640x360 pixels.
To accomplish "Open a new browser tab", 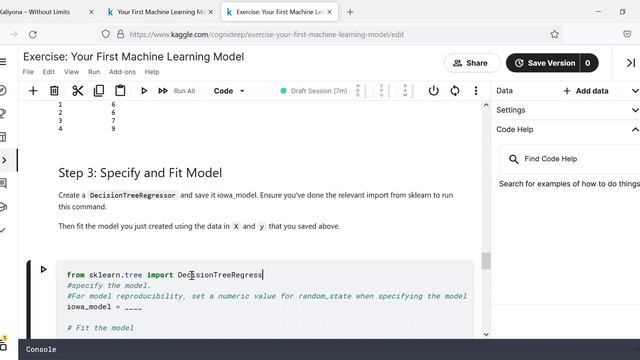I will pos(350,12).
